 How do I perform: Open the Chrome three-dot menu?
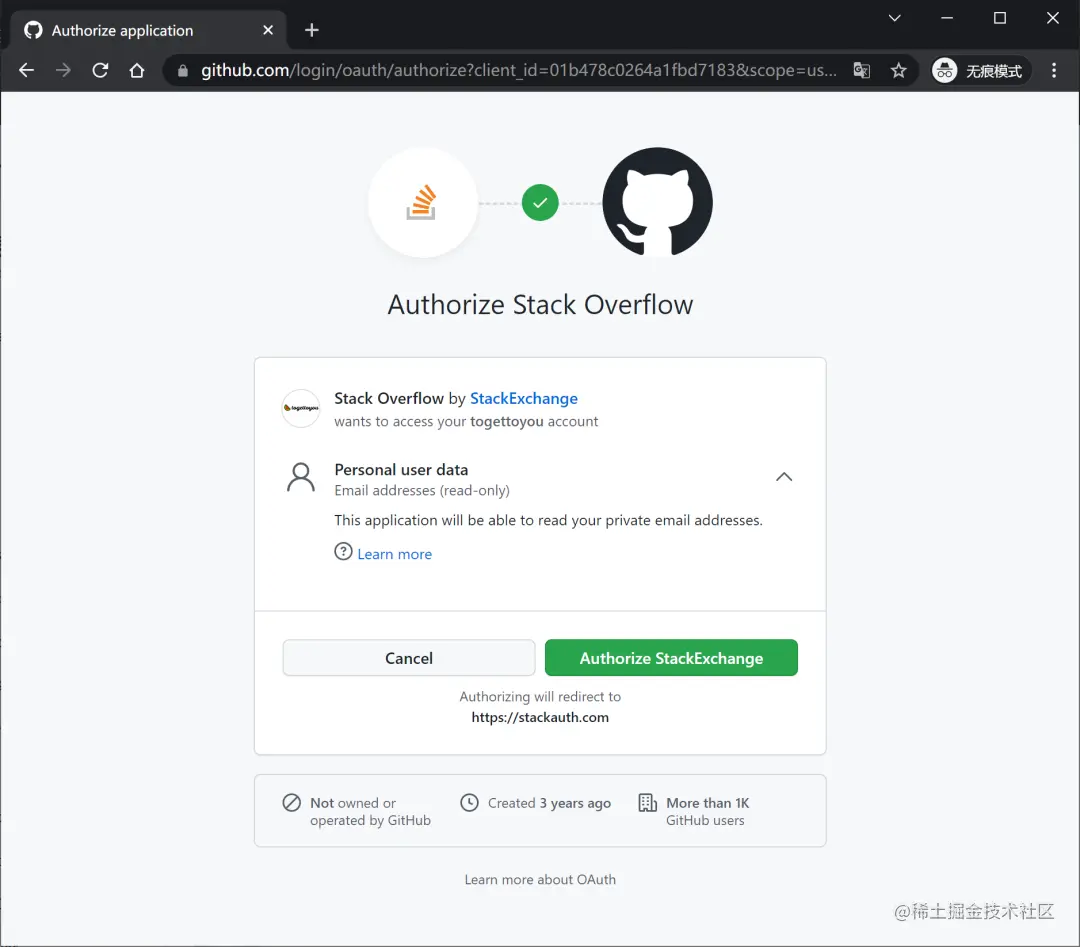click(1054, 70)
